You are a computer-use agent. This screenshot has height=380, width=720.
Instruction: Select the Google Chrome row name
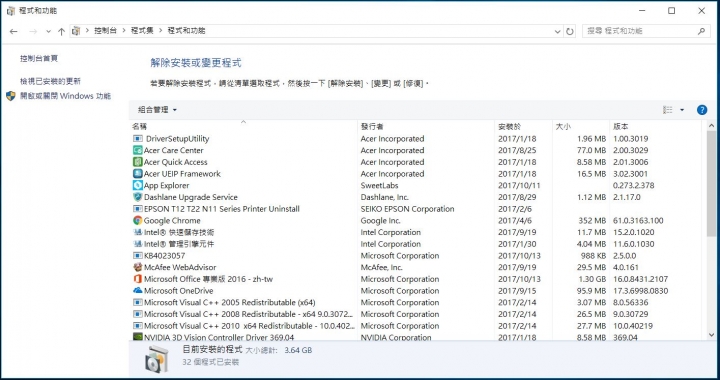coord(172,220)
